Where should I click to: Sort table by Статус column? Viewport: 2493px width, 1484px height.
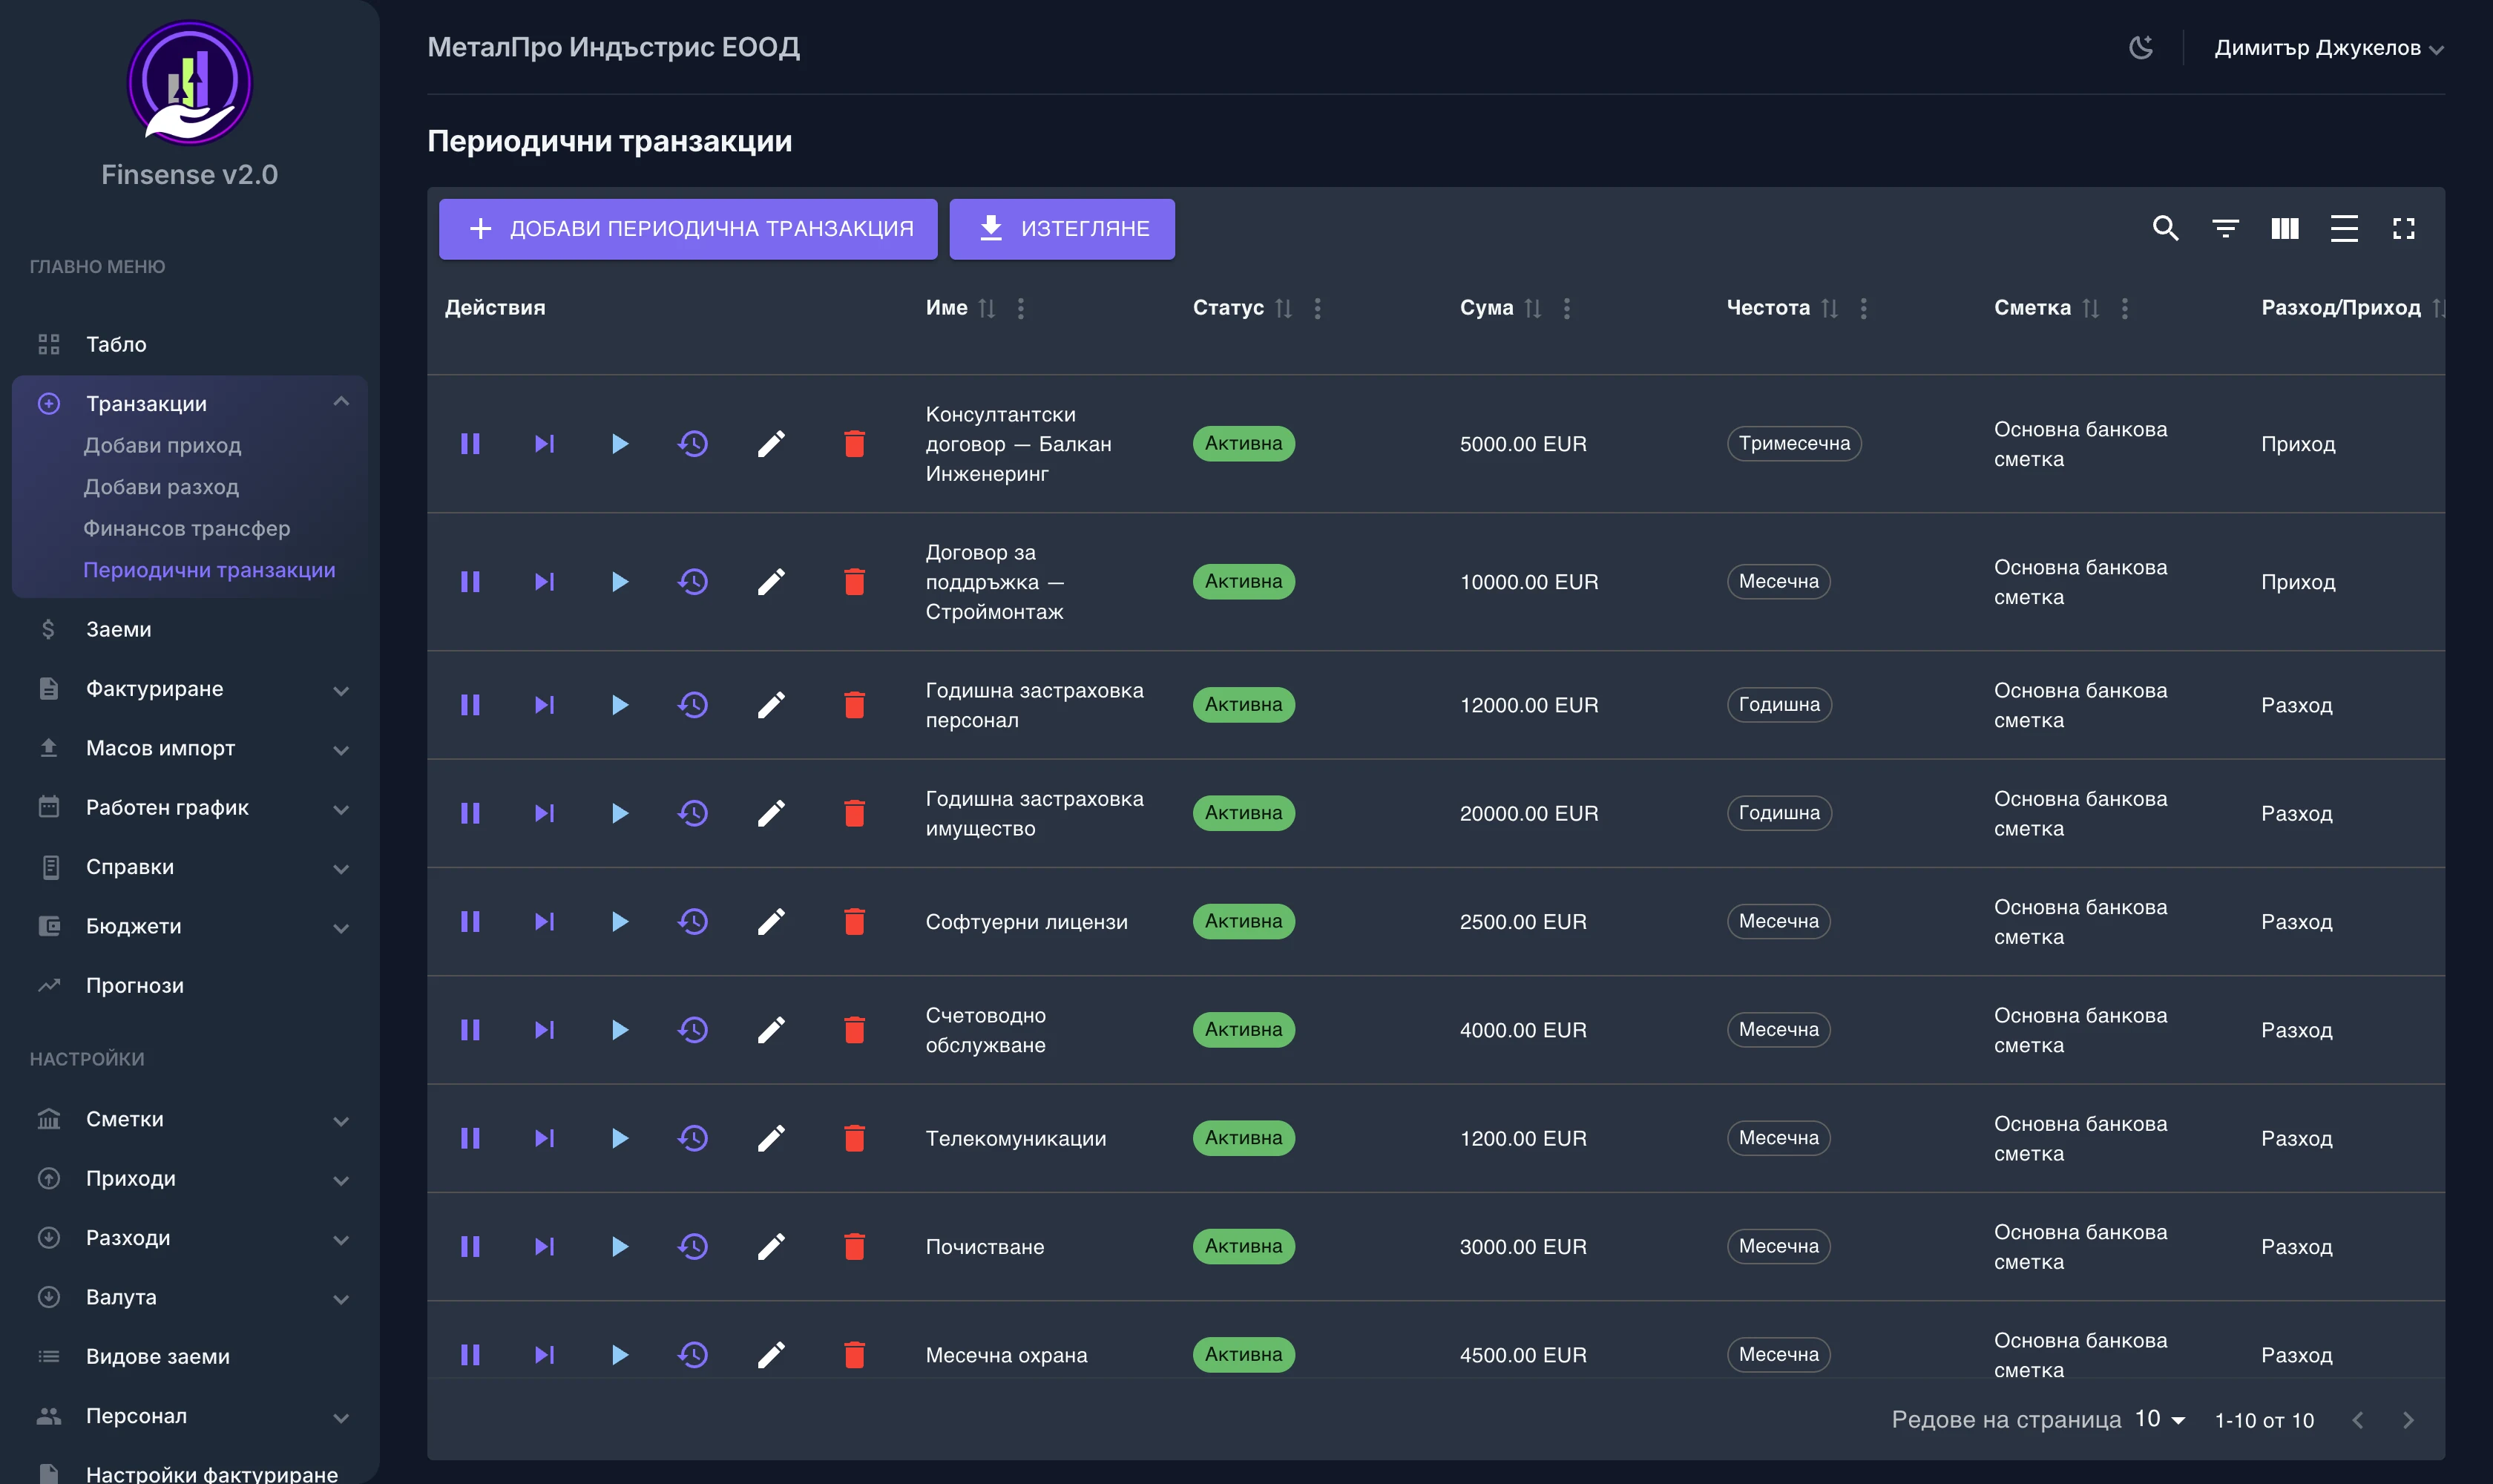tap(1284, 308)
